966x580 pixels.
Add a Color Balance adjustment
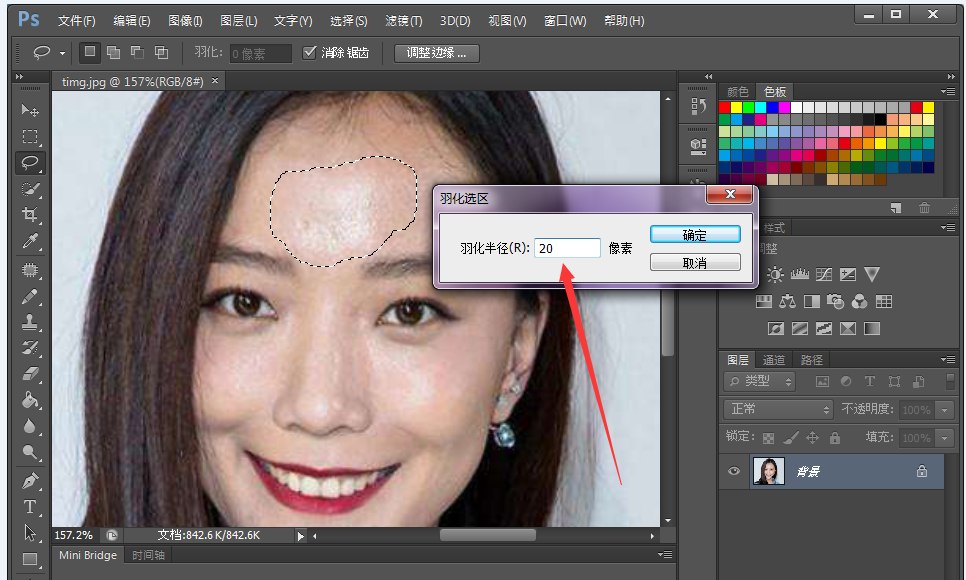point(787,301)
